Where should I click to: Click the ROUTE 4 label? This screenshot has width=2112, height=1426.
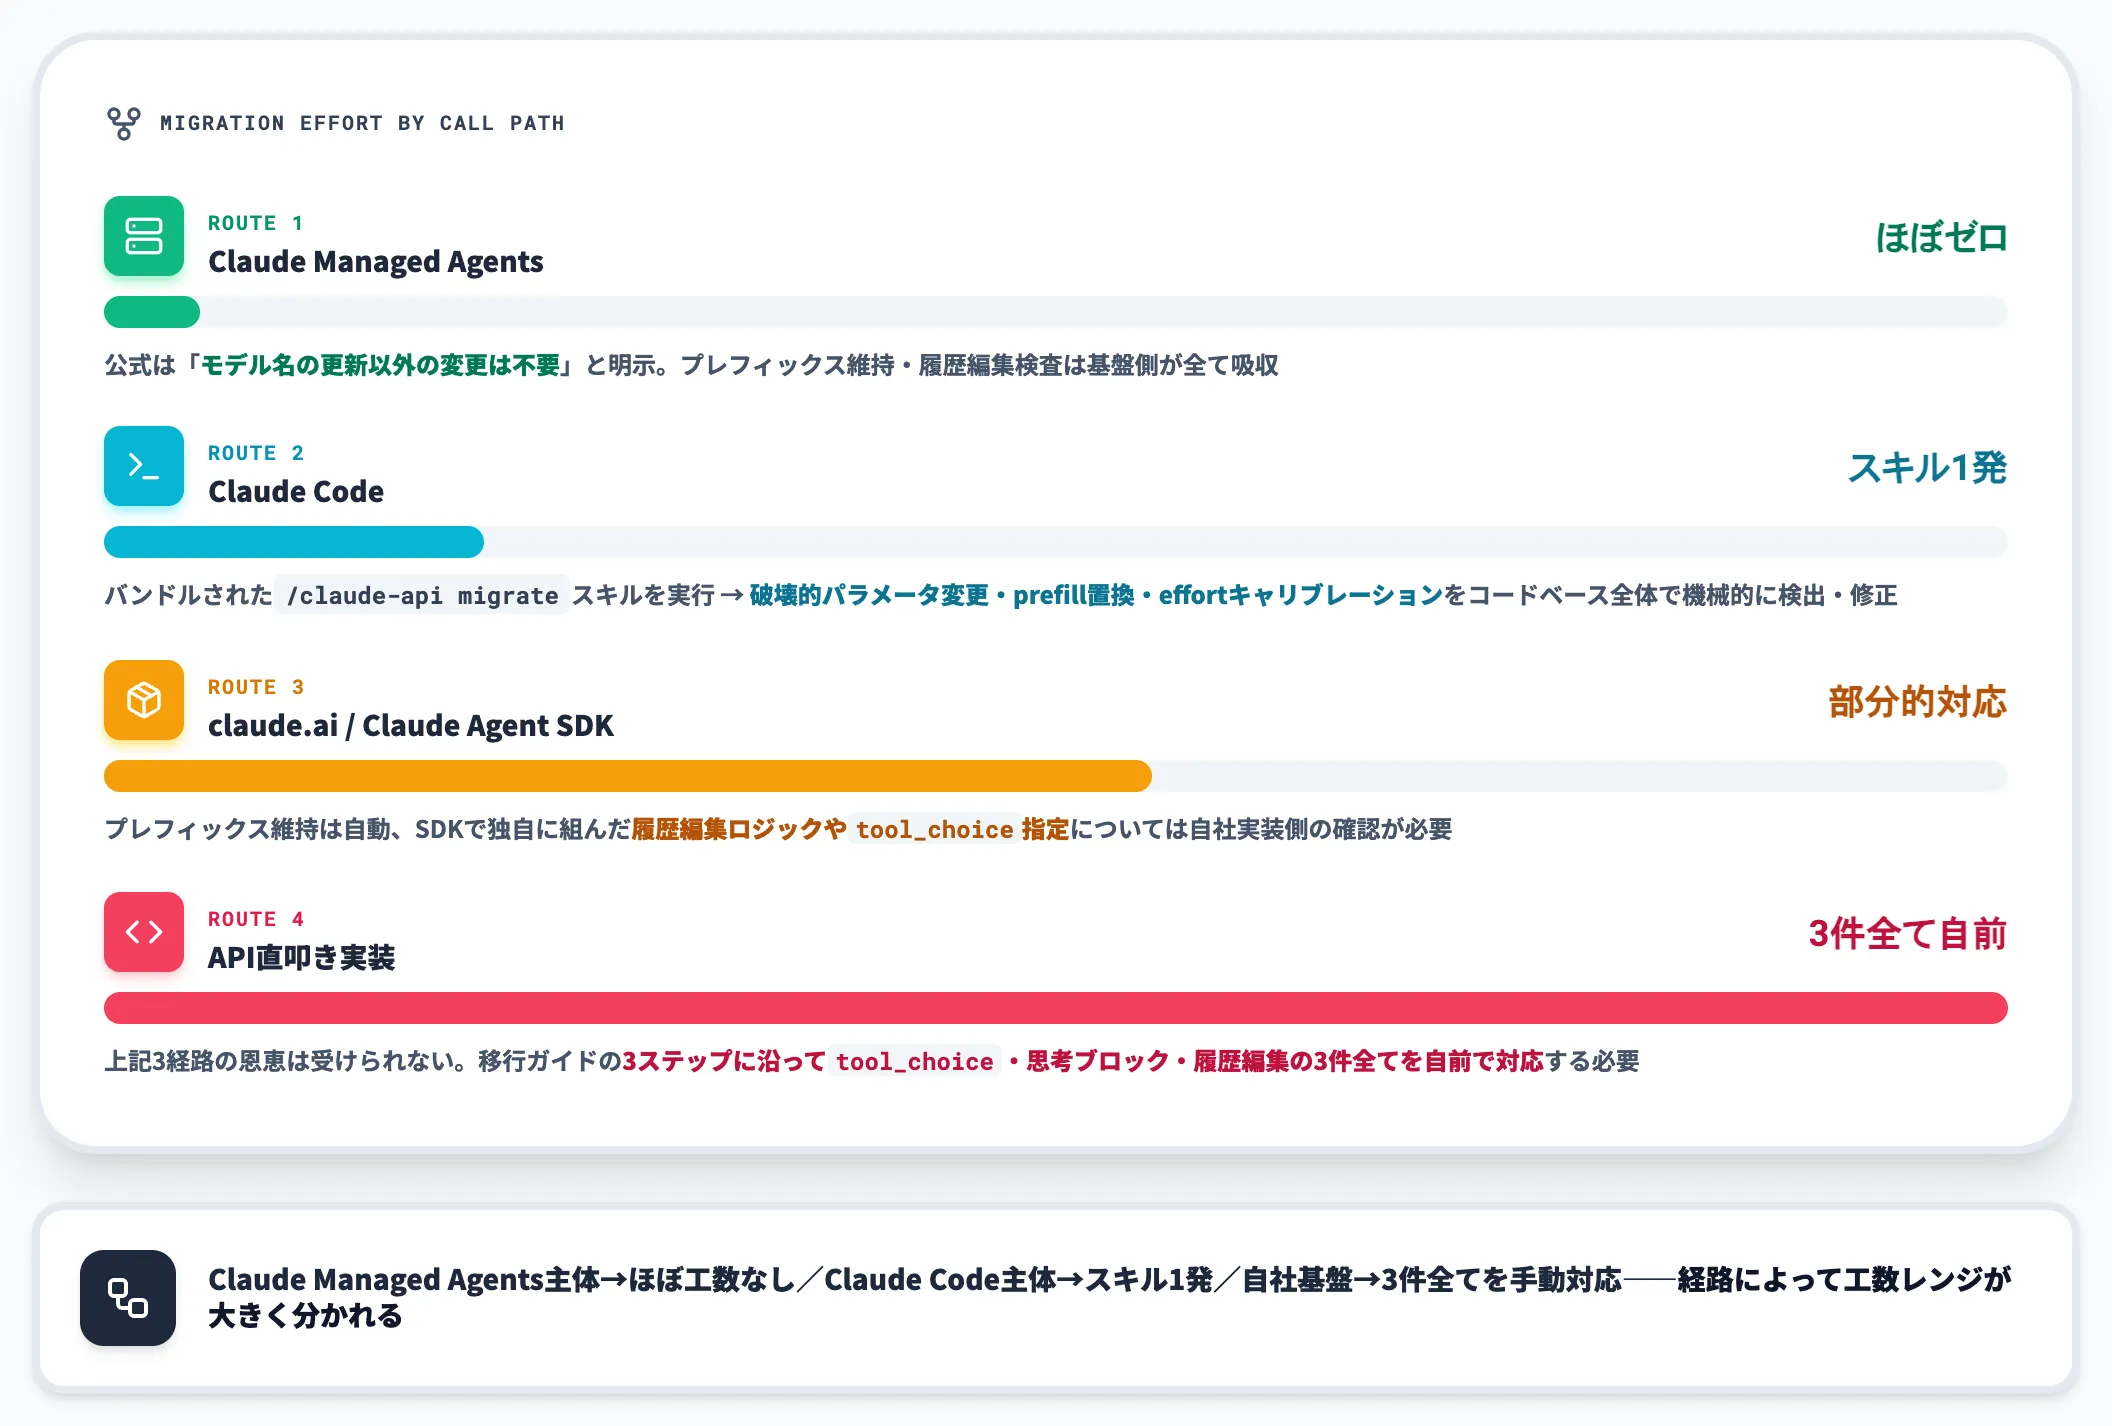(255, 919)
